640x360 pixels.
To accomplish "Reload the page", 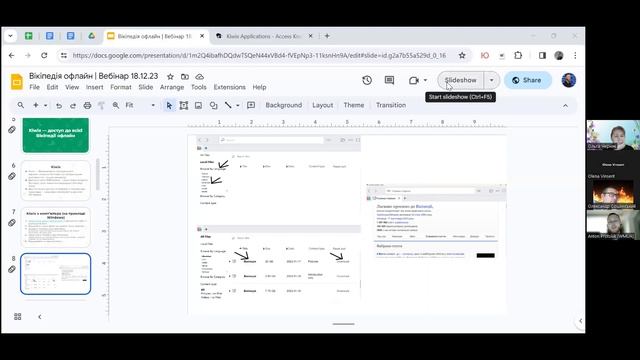I will [x=44, y=56].
